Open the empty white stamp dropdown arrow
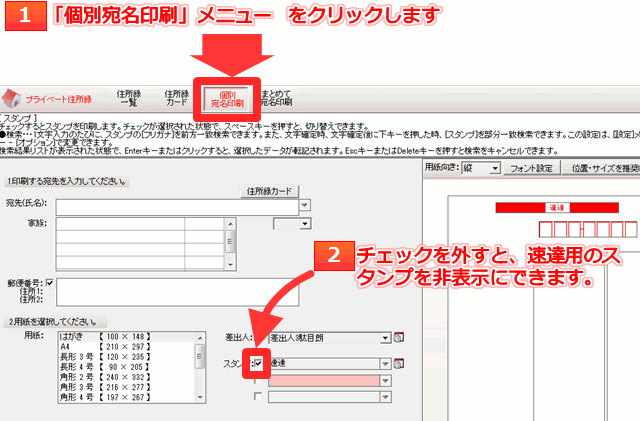 [385, 396]
